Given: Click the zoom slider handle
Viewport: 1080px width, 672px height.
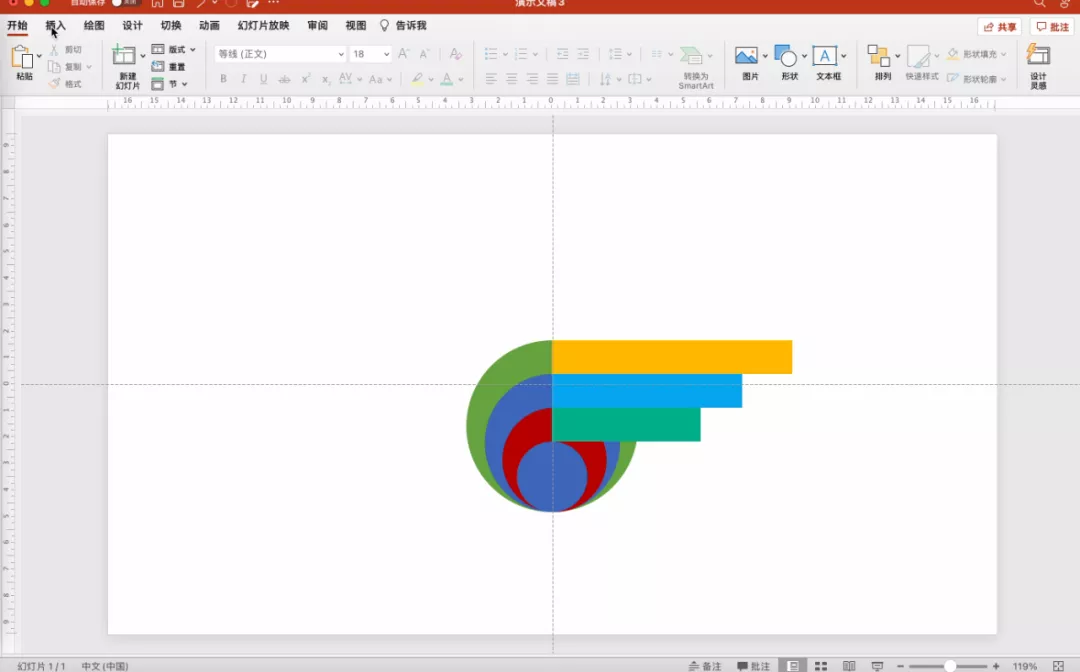Looking at the screenshot, I should [950, 666].
